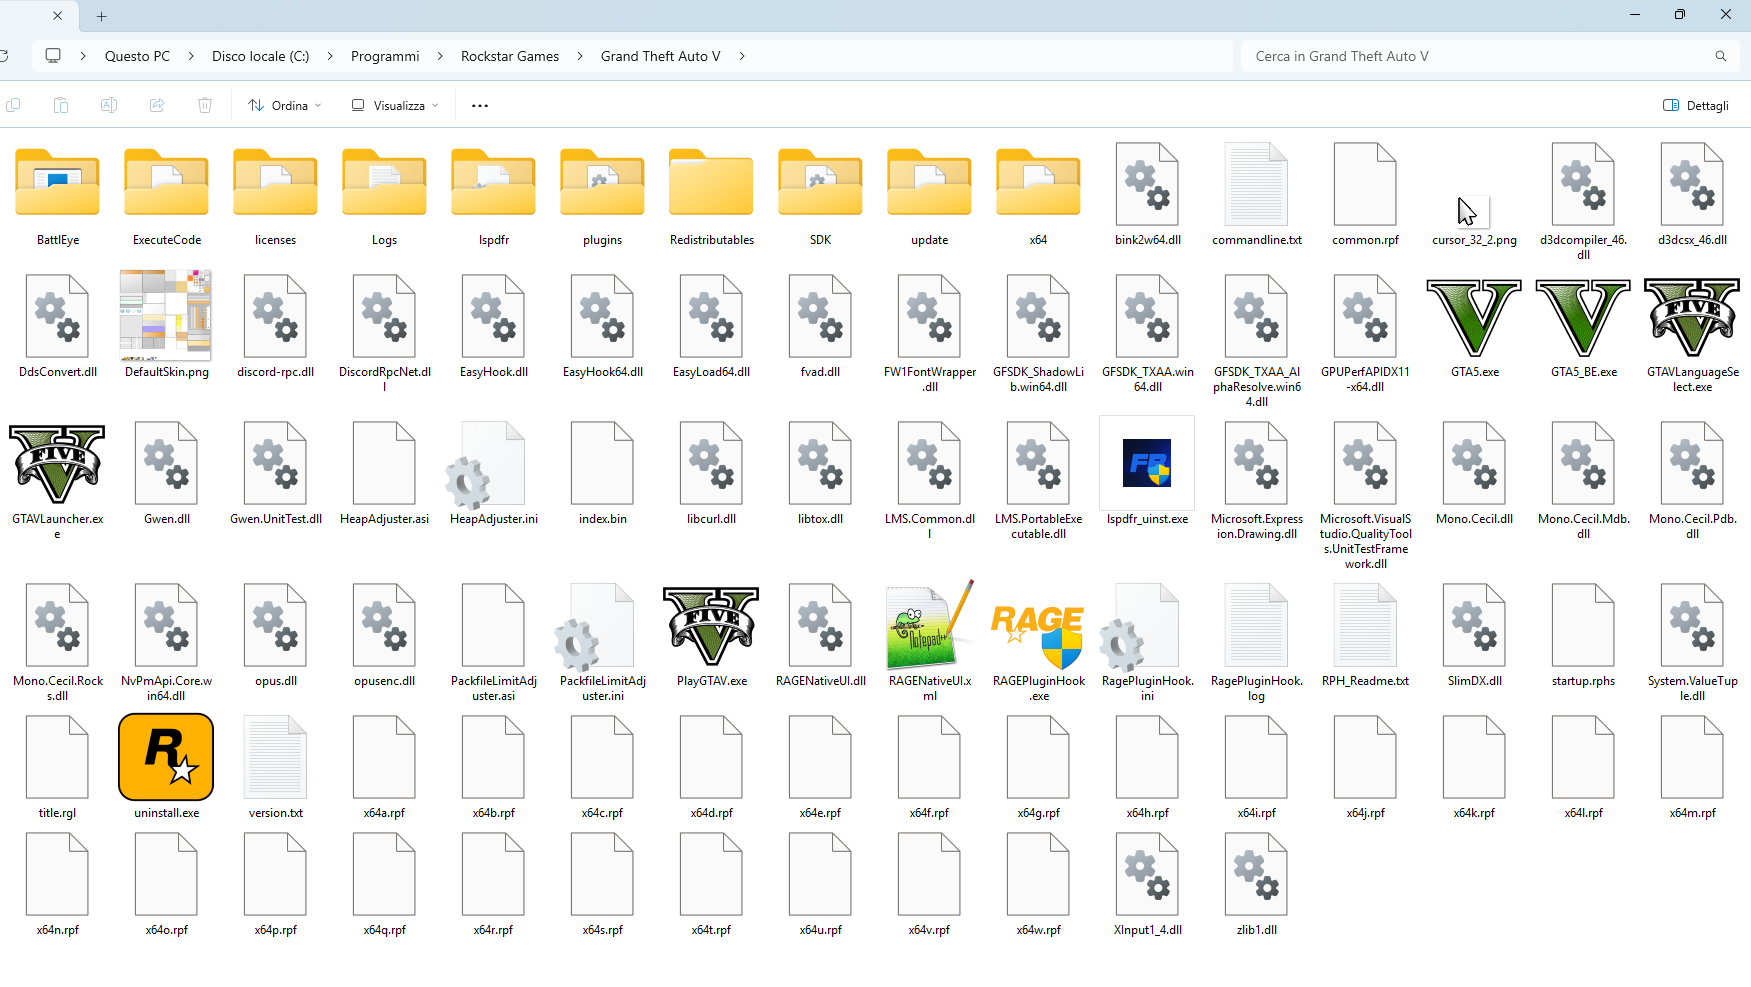Select the bink2w64.dll file icon
1751x987 pixels.
coord(1147,184)
